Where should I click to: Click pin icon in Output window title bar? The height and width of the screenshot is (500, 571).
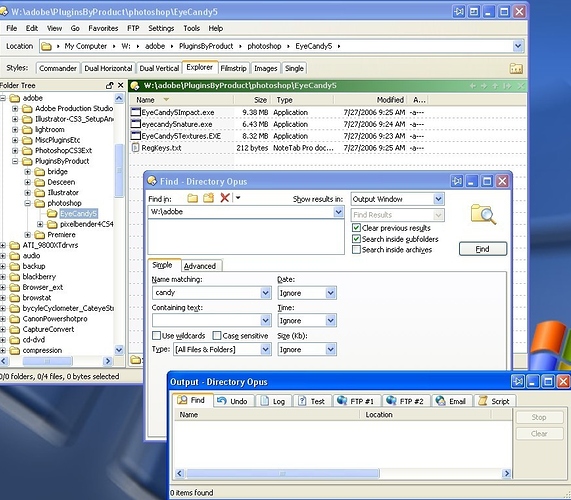pos(517,382)
